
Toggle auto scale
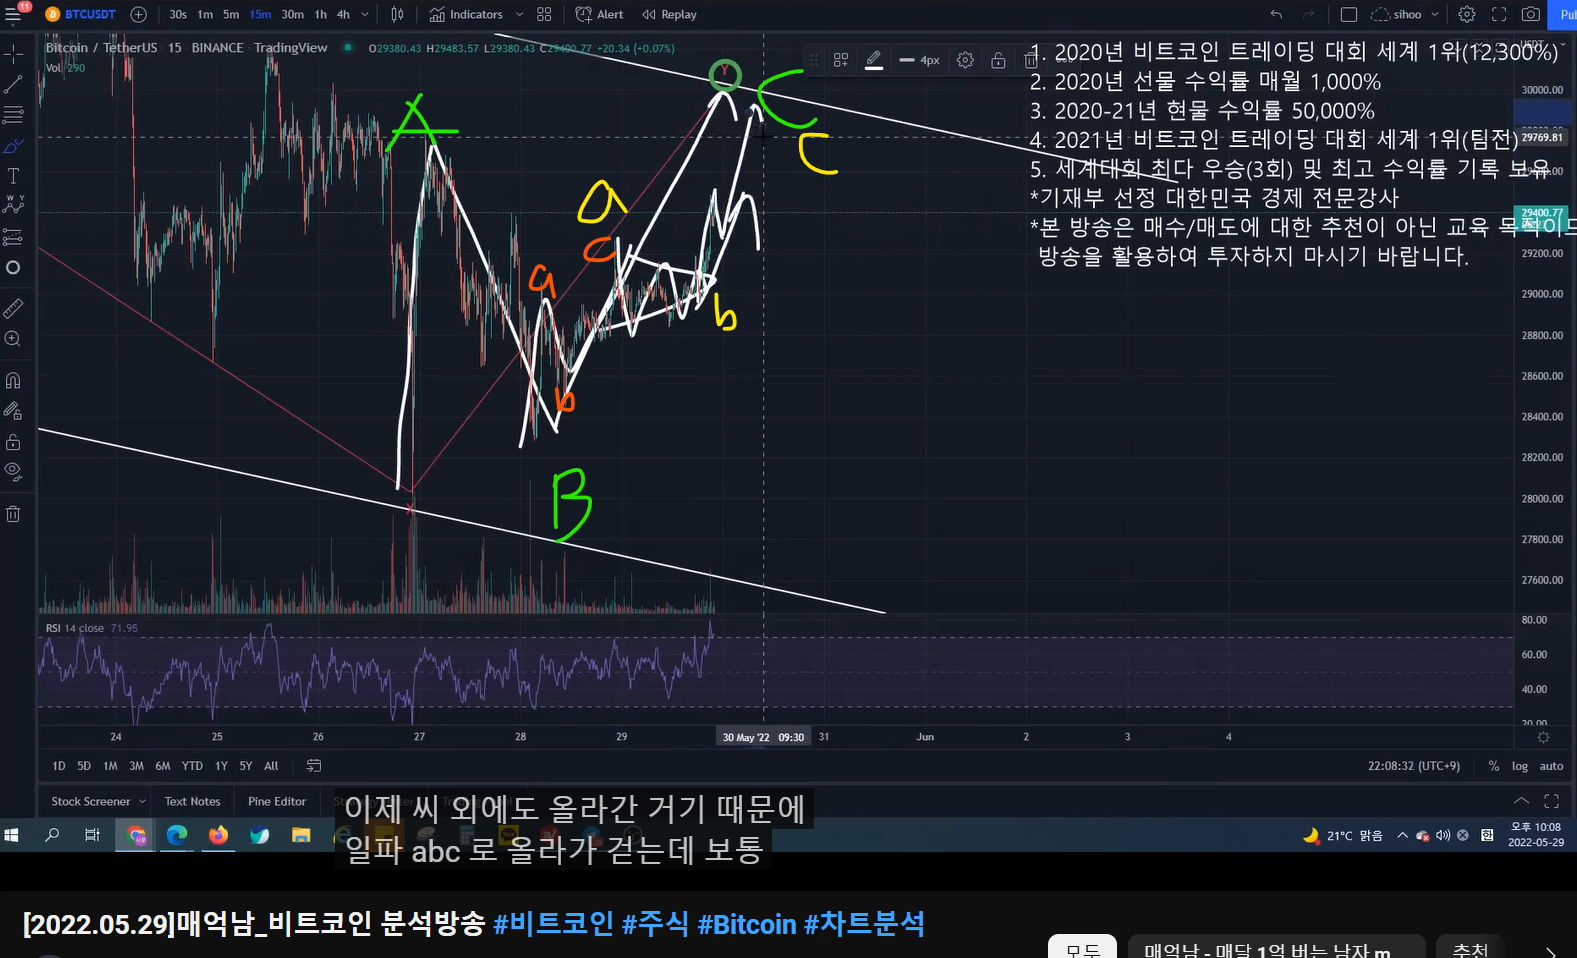(x=1551, y=766)
